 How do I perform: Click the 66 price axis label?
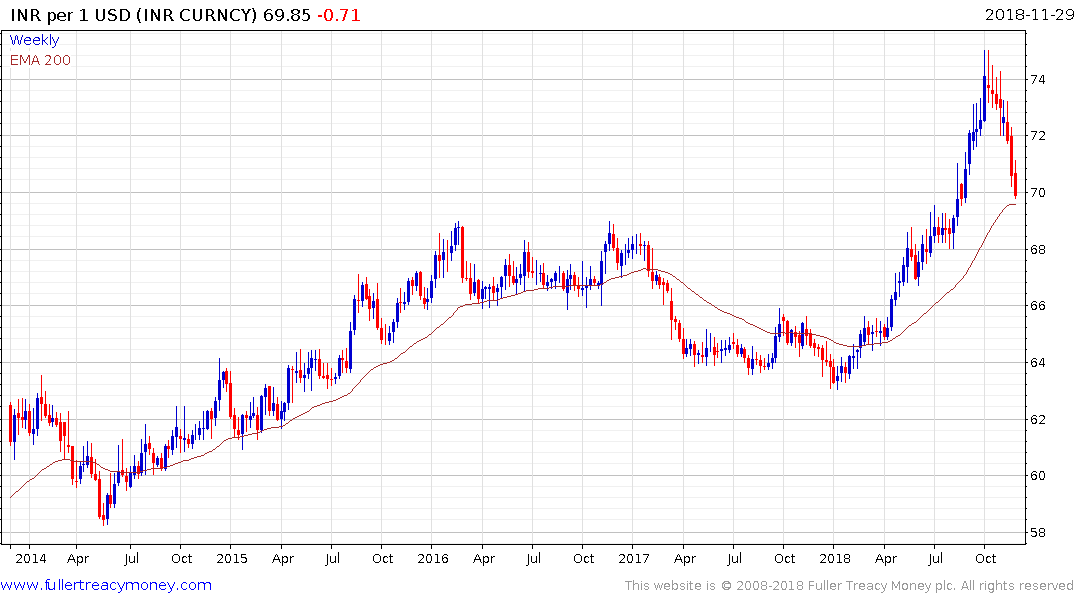[x=1038, y=306]
